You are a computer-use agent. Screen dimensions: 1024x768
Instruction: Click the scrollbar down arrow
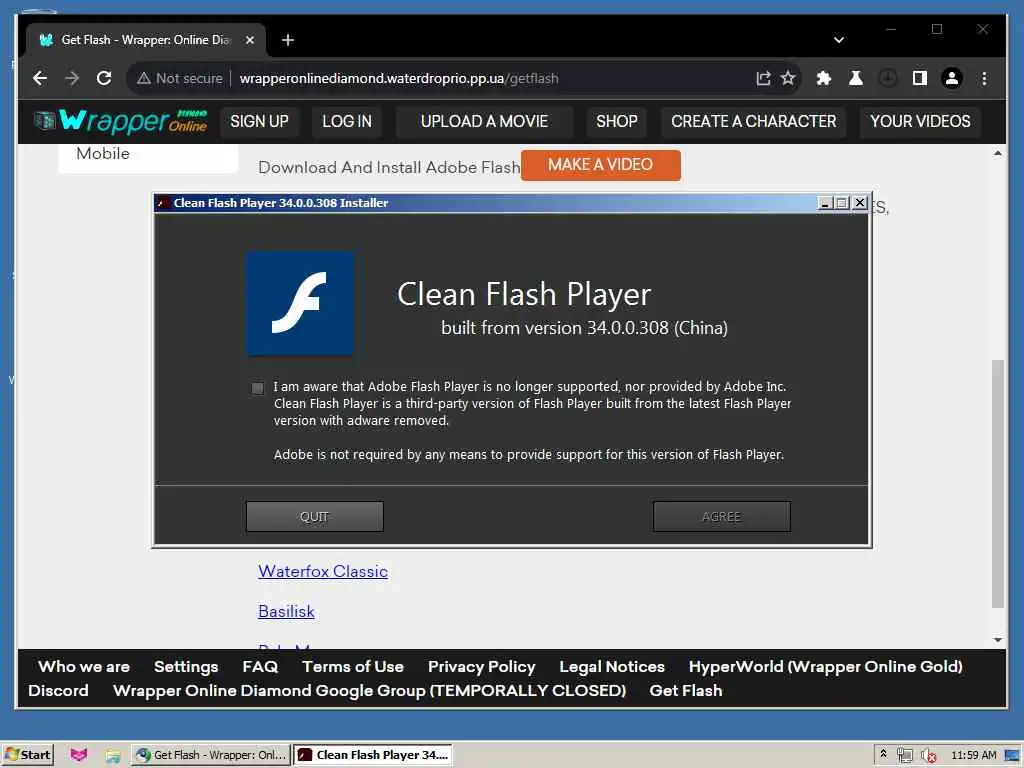997,640
